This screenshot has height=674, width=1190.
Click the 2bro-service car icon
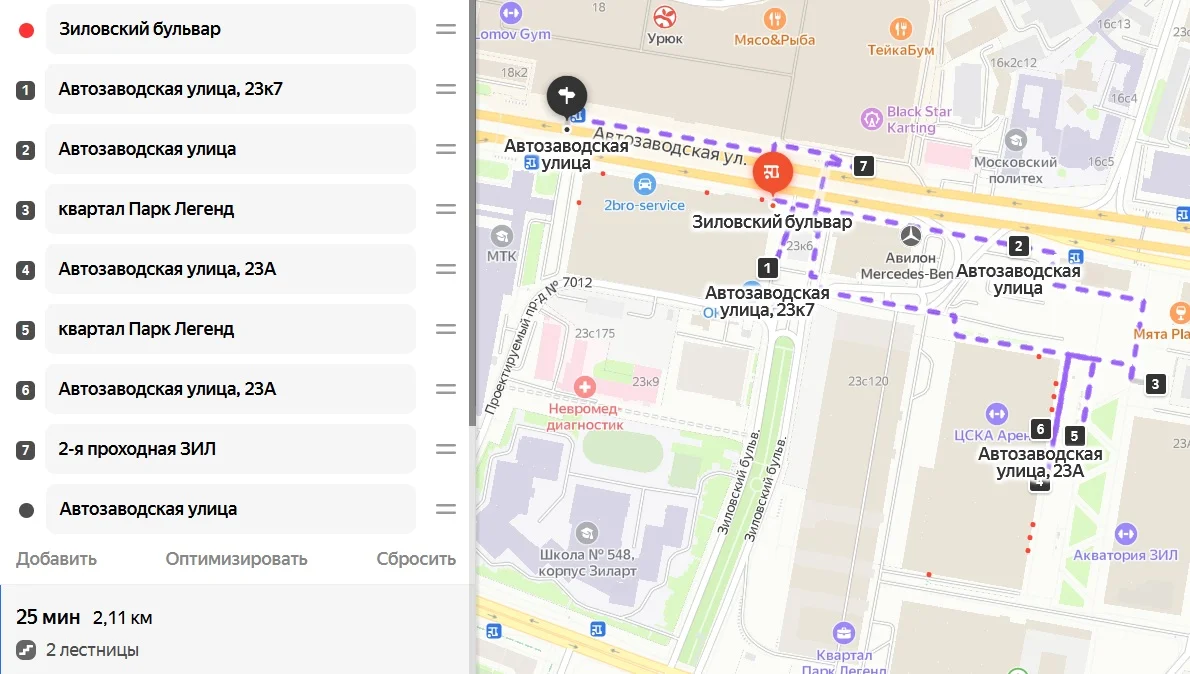pos(644,184)
